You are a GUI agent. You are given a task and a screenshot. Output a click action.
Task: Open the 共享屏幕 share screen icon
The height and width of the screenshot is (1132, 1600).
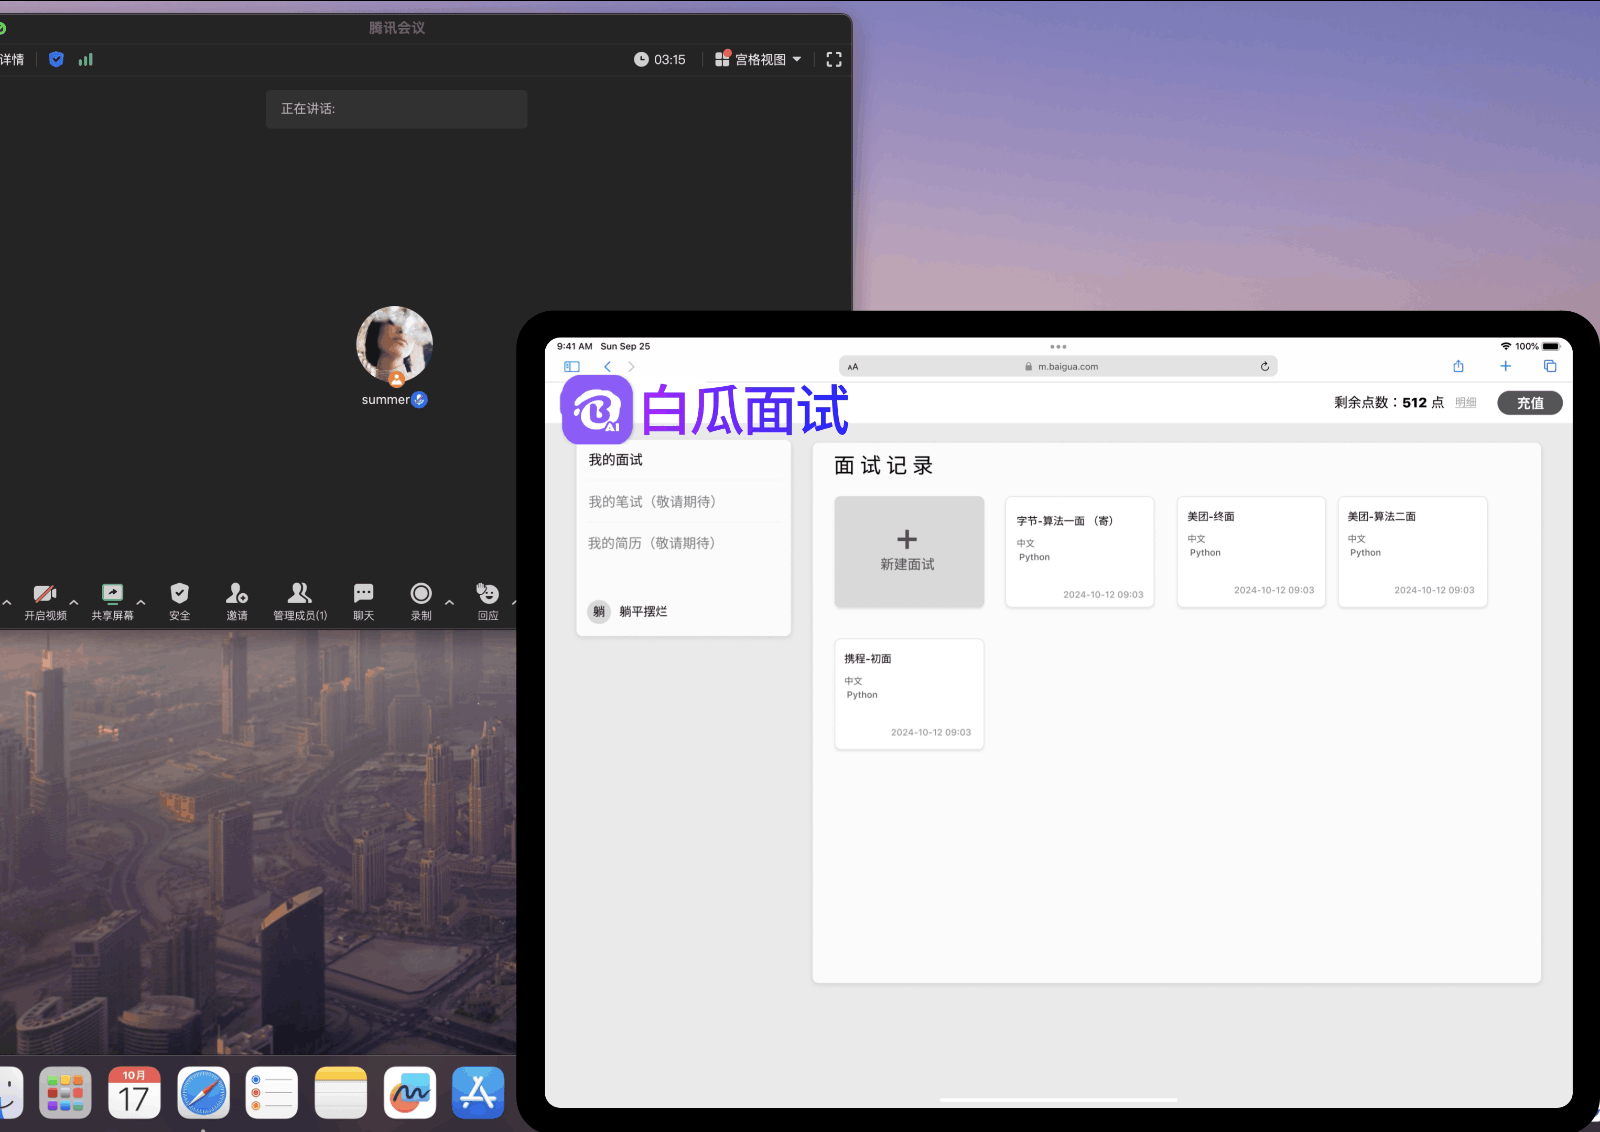point(112,593)
